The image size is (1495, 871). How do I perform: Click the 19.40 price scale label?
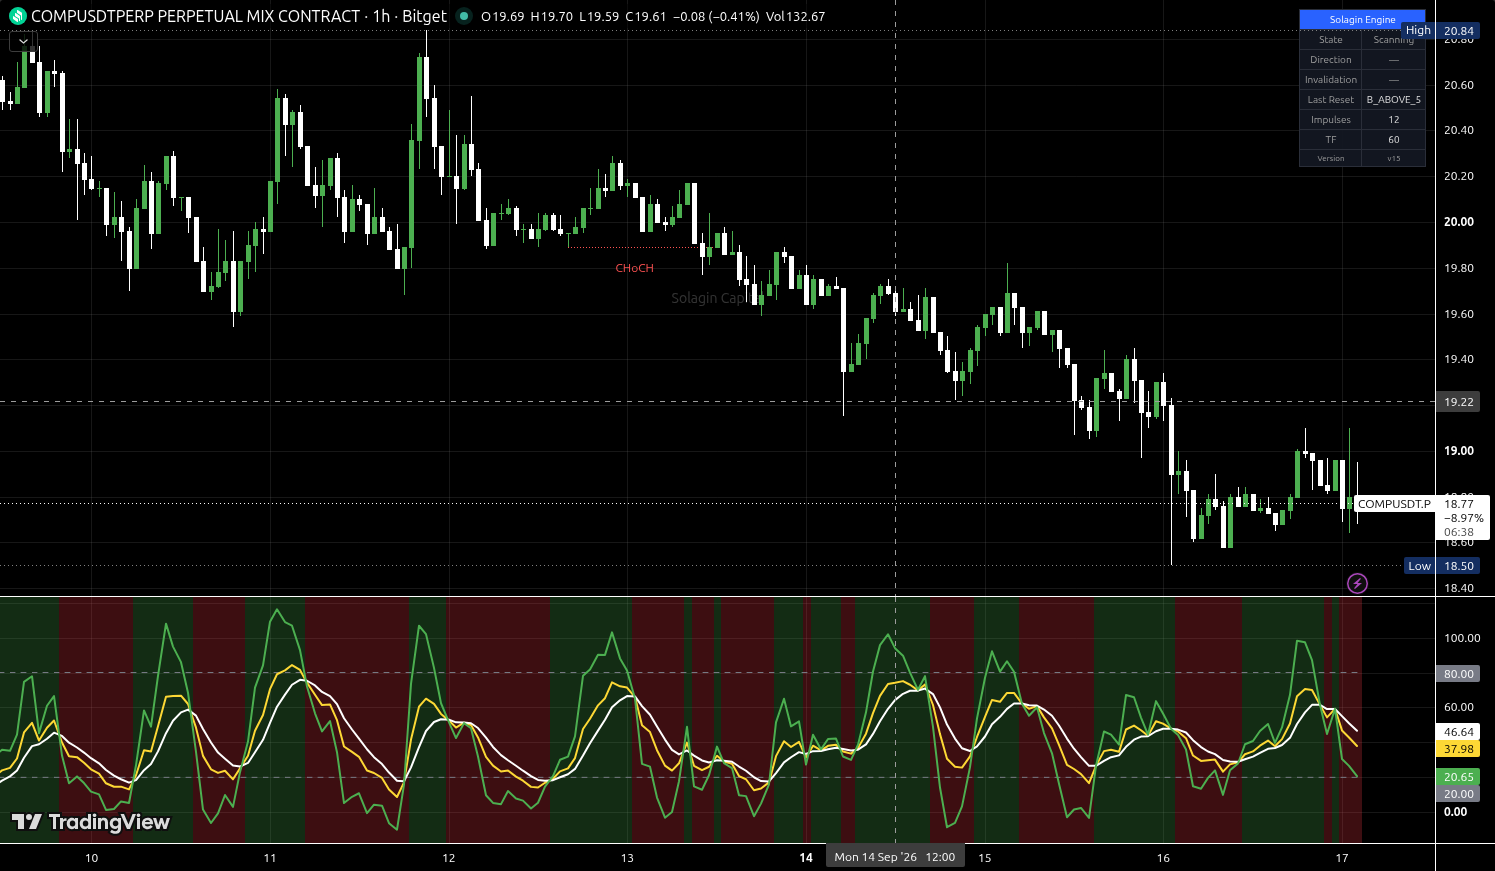coord(1459,359)
